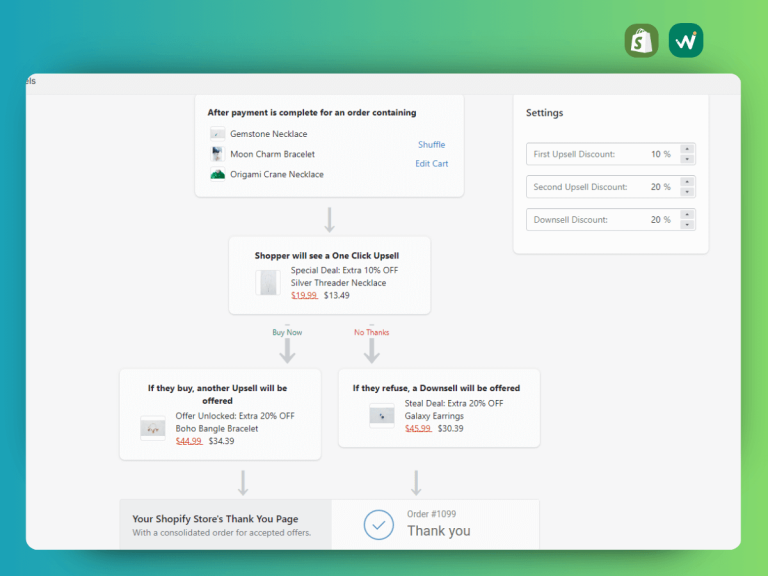Focus the Downsell Discount field
768x576 pixels.
[611, 219]
